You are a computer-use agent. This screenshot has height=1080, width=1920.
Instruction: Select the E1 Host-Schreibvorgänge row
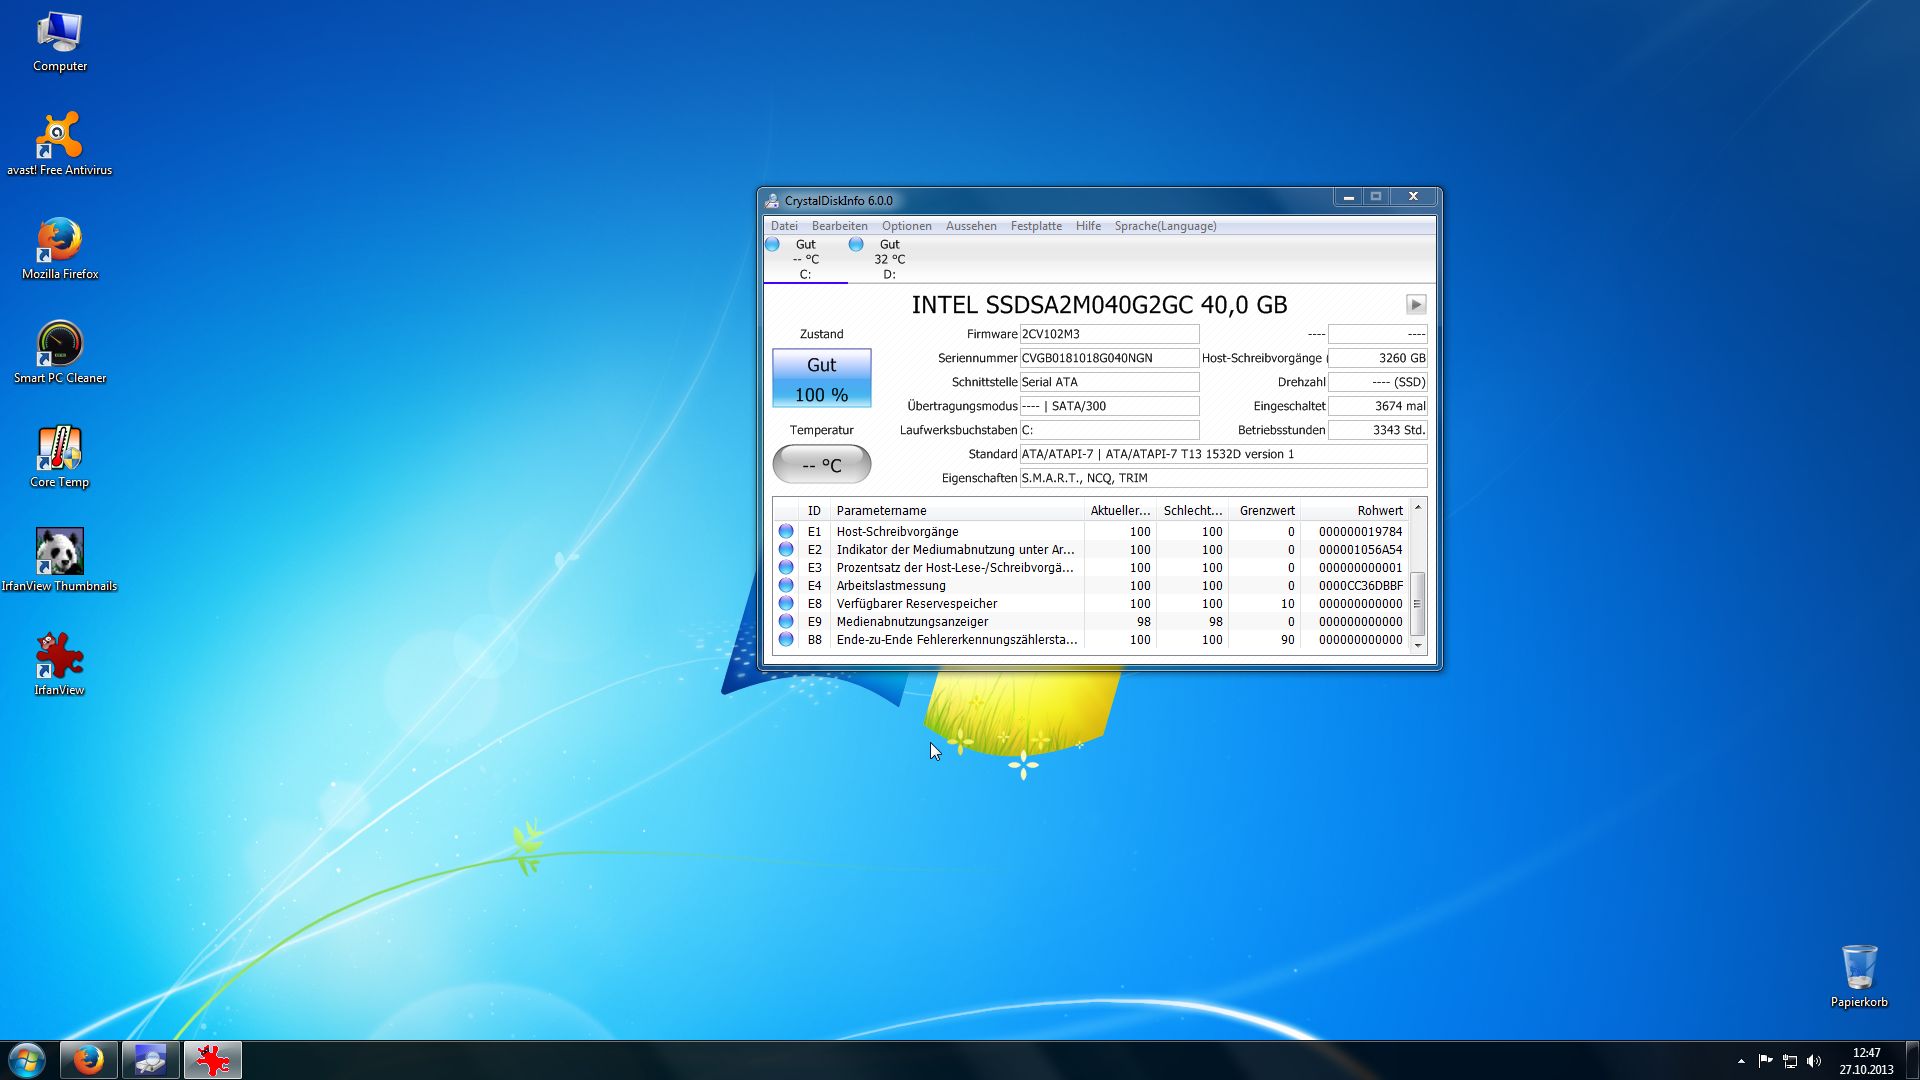click(x=1091, y=532)
